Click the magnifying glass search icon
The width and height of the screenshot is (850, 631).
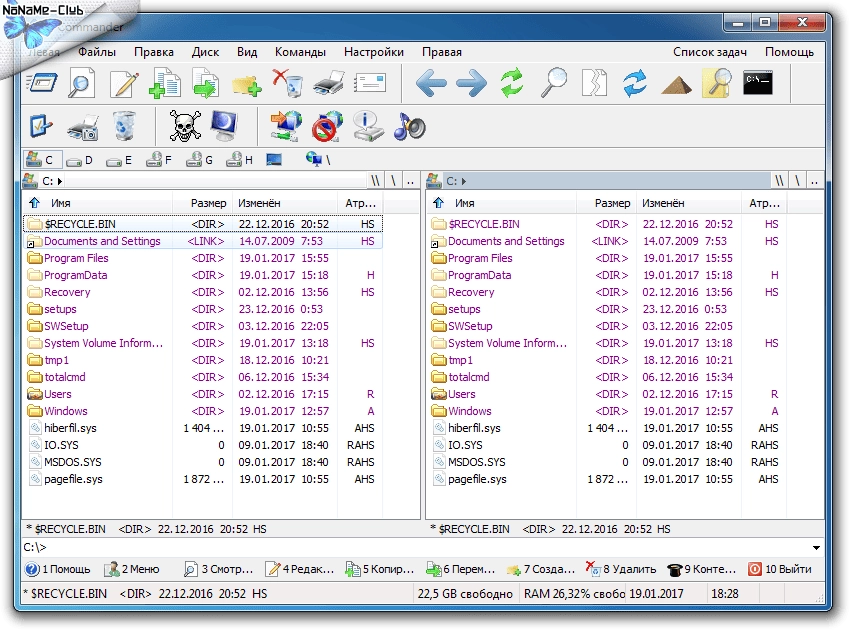(x=554, y=83)
